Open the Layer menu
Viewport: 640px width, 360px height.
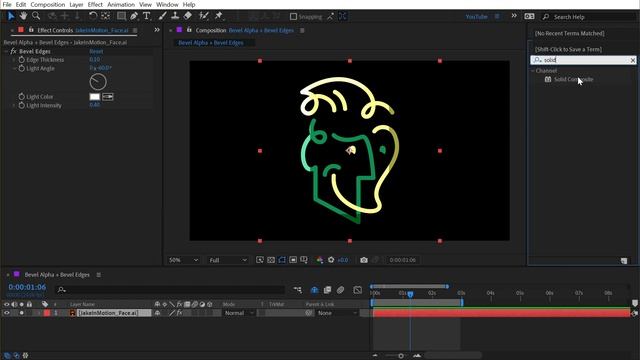click(76, 4)
